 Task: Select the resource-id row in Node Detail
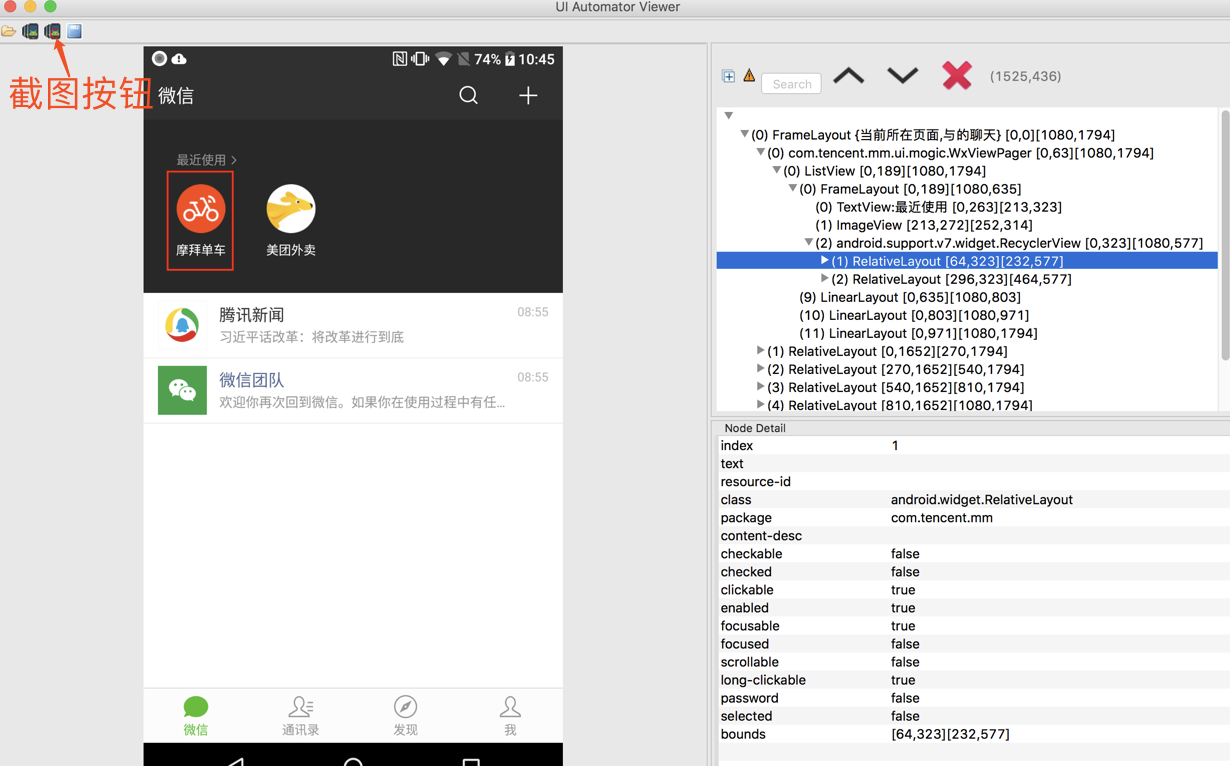(973, 482)
